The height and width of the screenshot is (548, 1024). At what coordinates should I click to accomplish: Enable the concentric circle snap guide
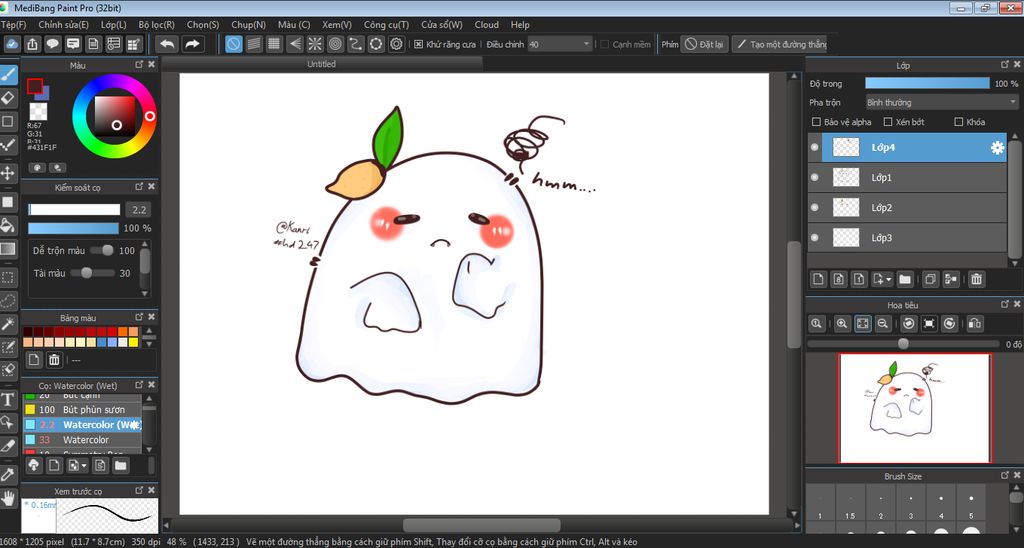point(335,44)
